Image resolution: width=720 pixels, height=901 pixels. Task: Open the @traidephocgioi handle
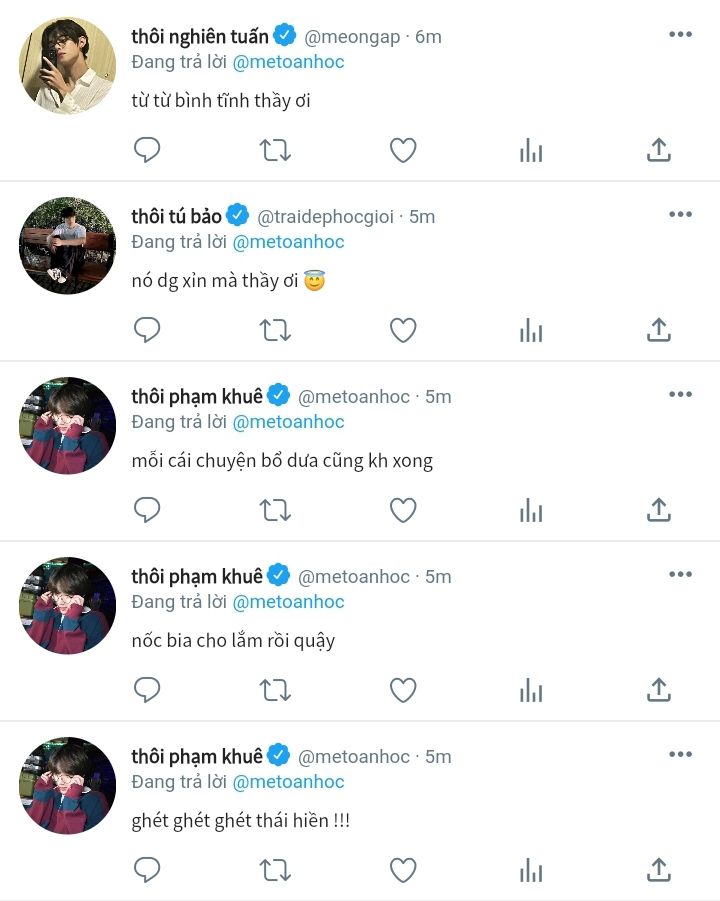(326, 217)
